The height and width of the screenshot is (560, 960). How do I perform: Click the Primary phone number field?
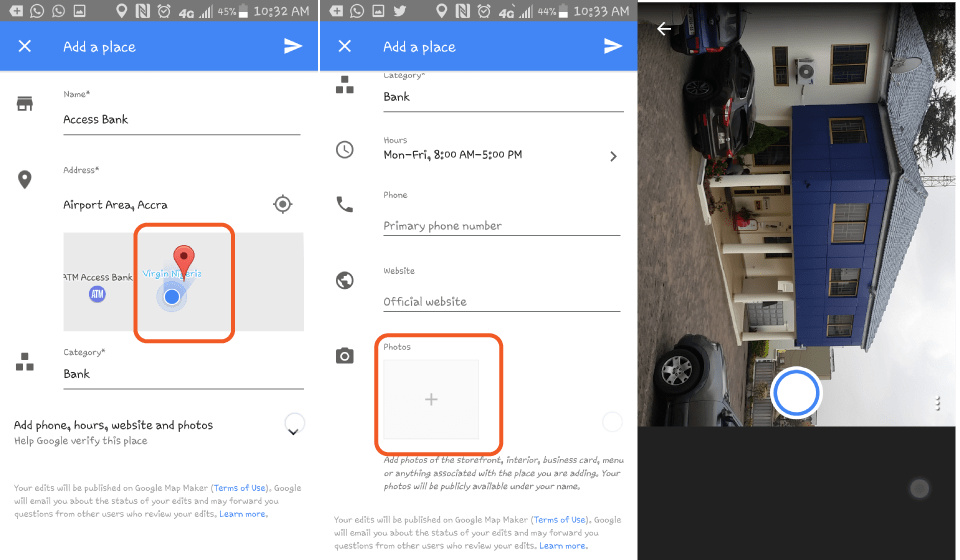(x=501, y=226)
